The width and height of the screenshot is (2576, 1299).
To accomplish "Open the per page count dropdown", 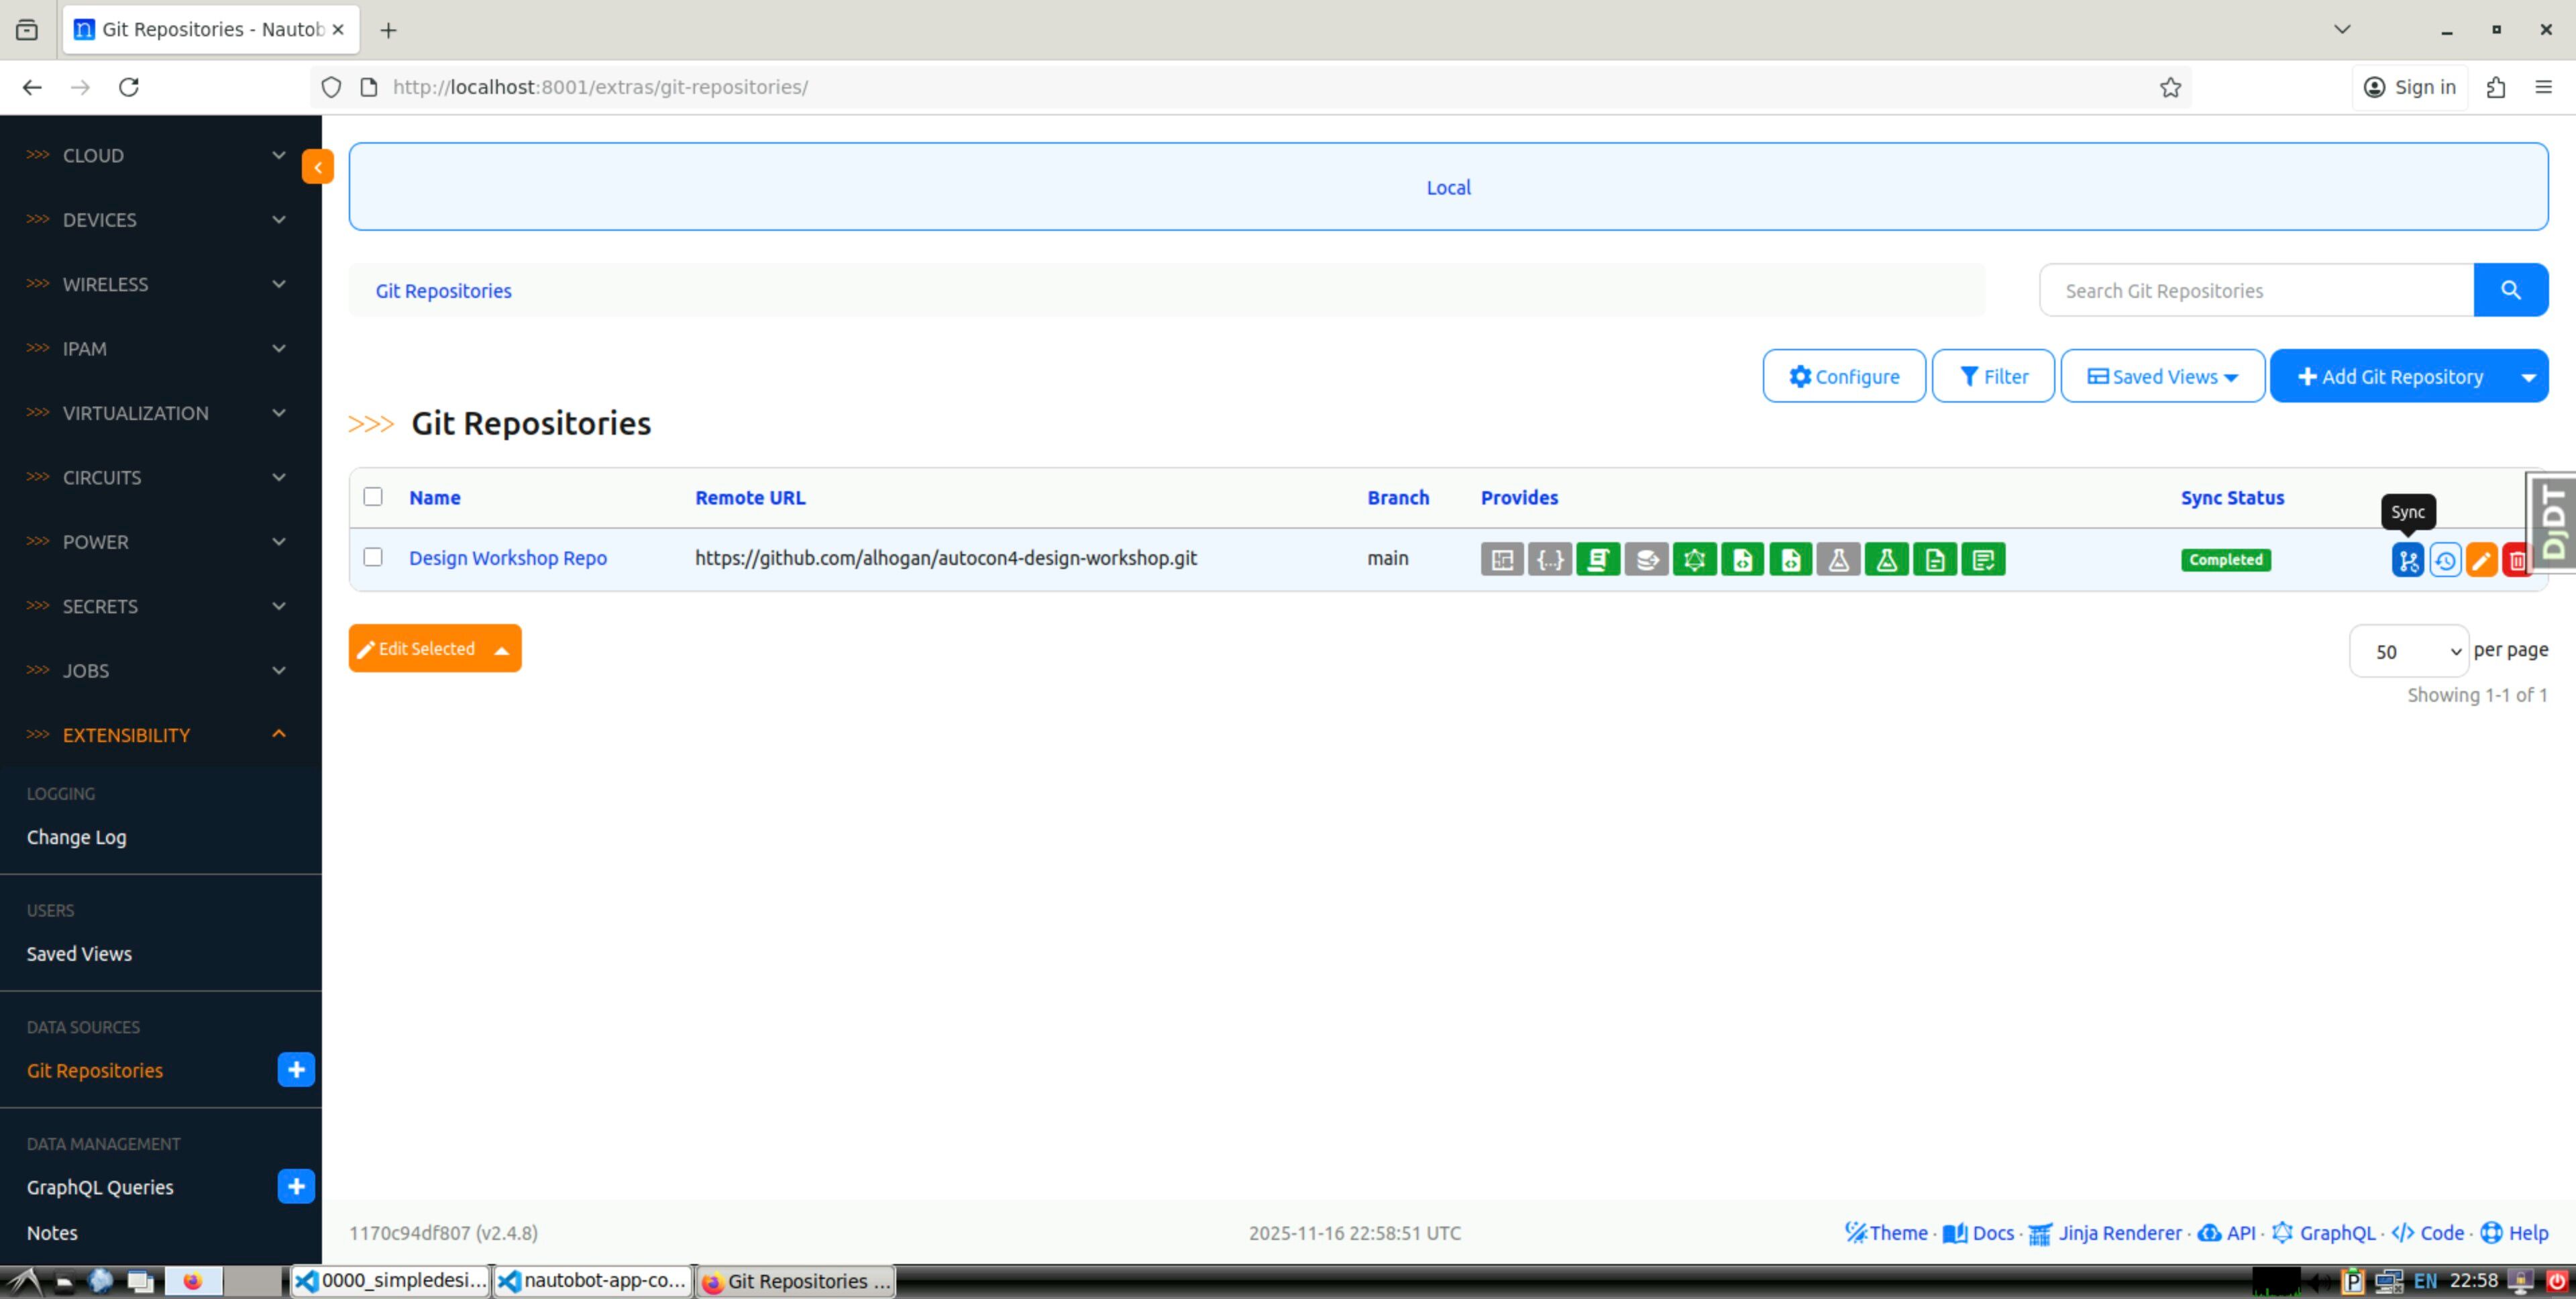I will coord(2408,651).
